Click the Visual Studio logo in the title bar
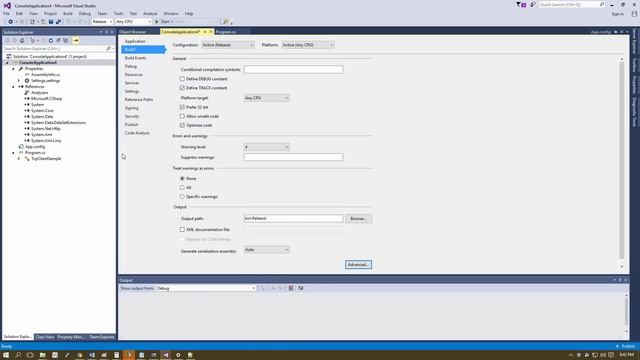640x360 pixels. click(x=7, y=5)
